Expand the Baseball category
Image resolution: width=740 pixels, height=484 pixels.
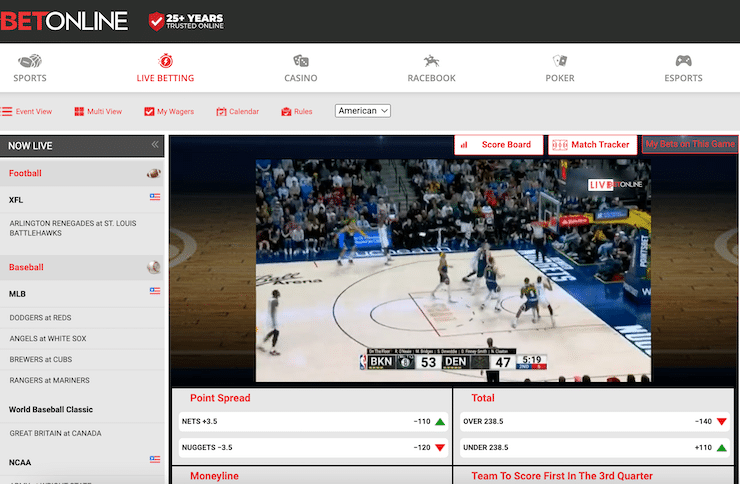pos(82,267)
